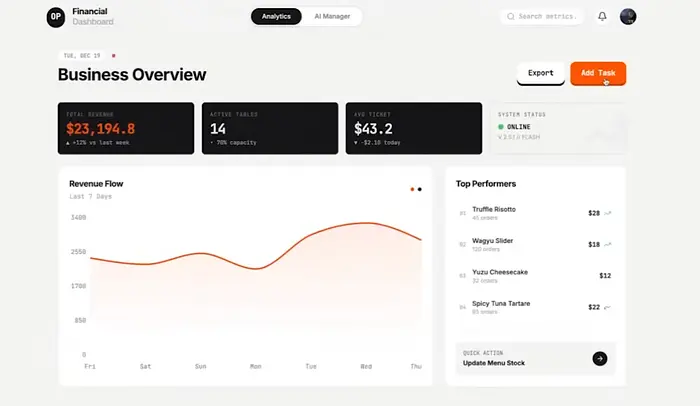The image size is (700, 406).
Task: Click the trend icon beside Truffle Risotto
Action: [608, 213]
